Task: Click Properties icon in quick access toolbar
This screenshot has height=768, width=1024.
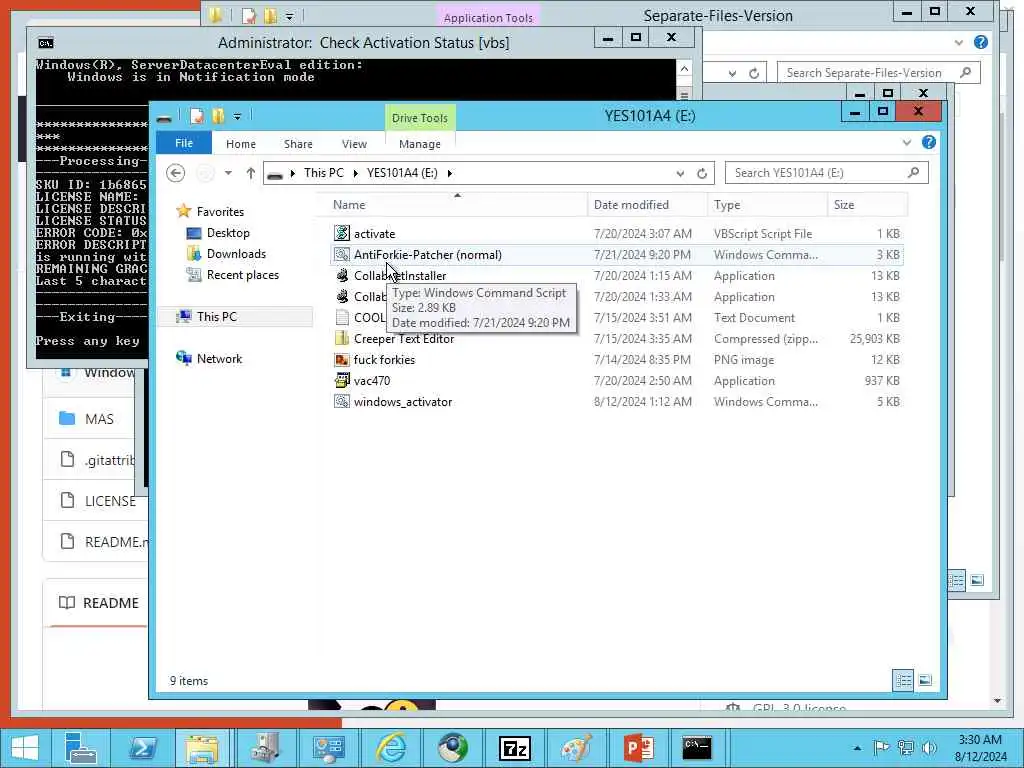Action: pos(197,117)
